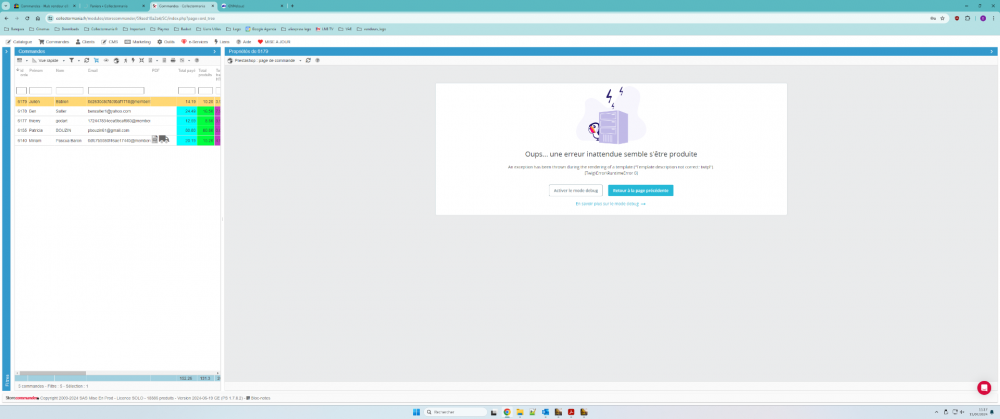Open the red chat bubble widget
Viewport: 1000px width, 419px height.
[x=984, y=387]
